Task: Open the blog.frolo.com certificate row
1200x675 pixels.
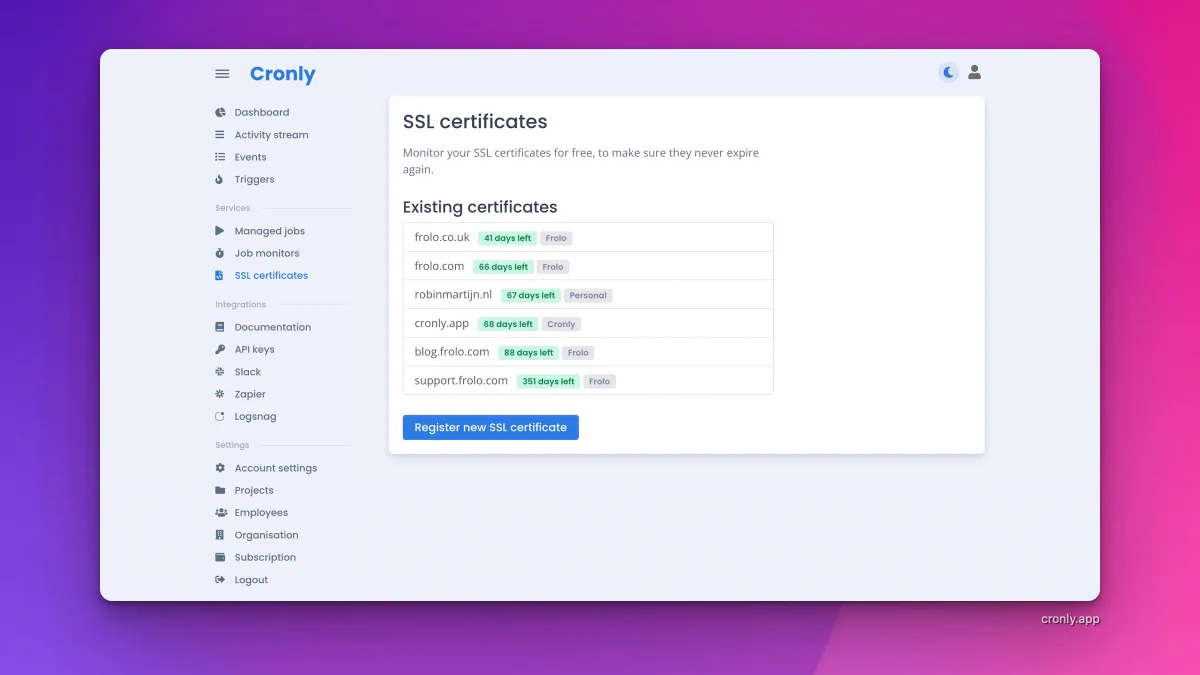Action: pos(588,352)
